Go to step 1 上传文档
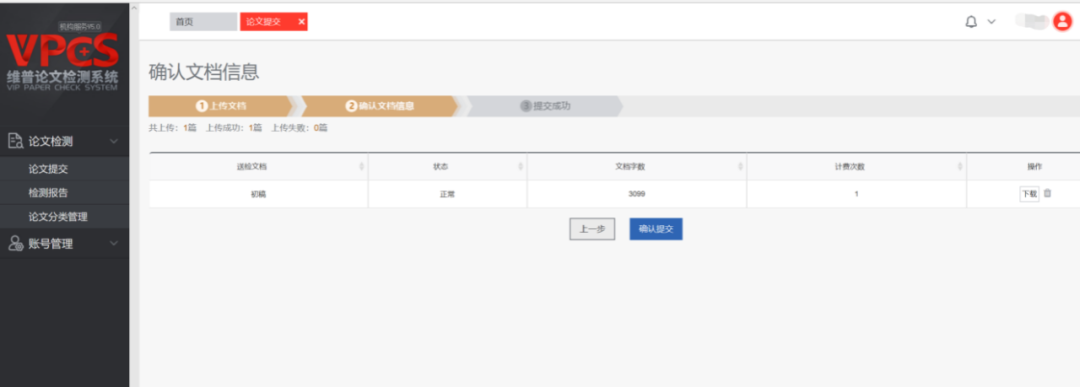 [x=221, y=106]
